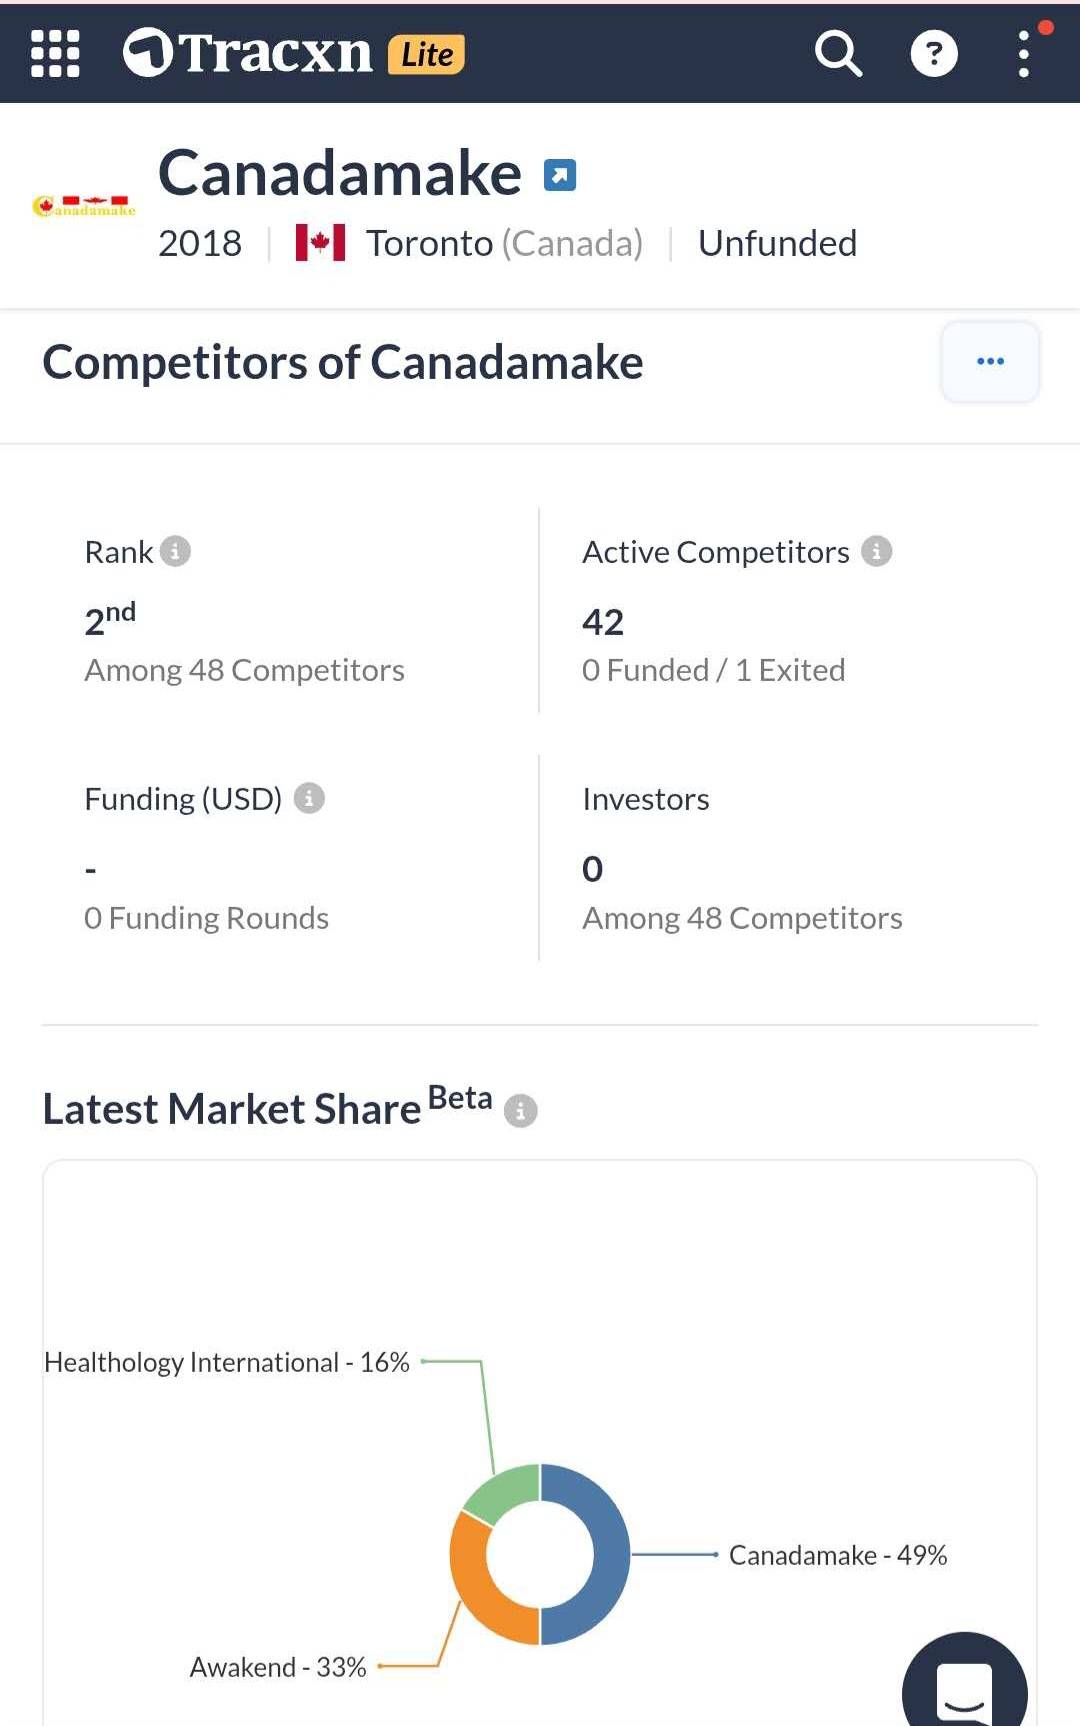Screen dimensions: 1080x1726
Task: Click the help question mark icon
Action: (934, 53)
